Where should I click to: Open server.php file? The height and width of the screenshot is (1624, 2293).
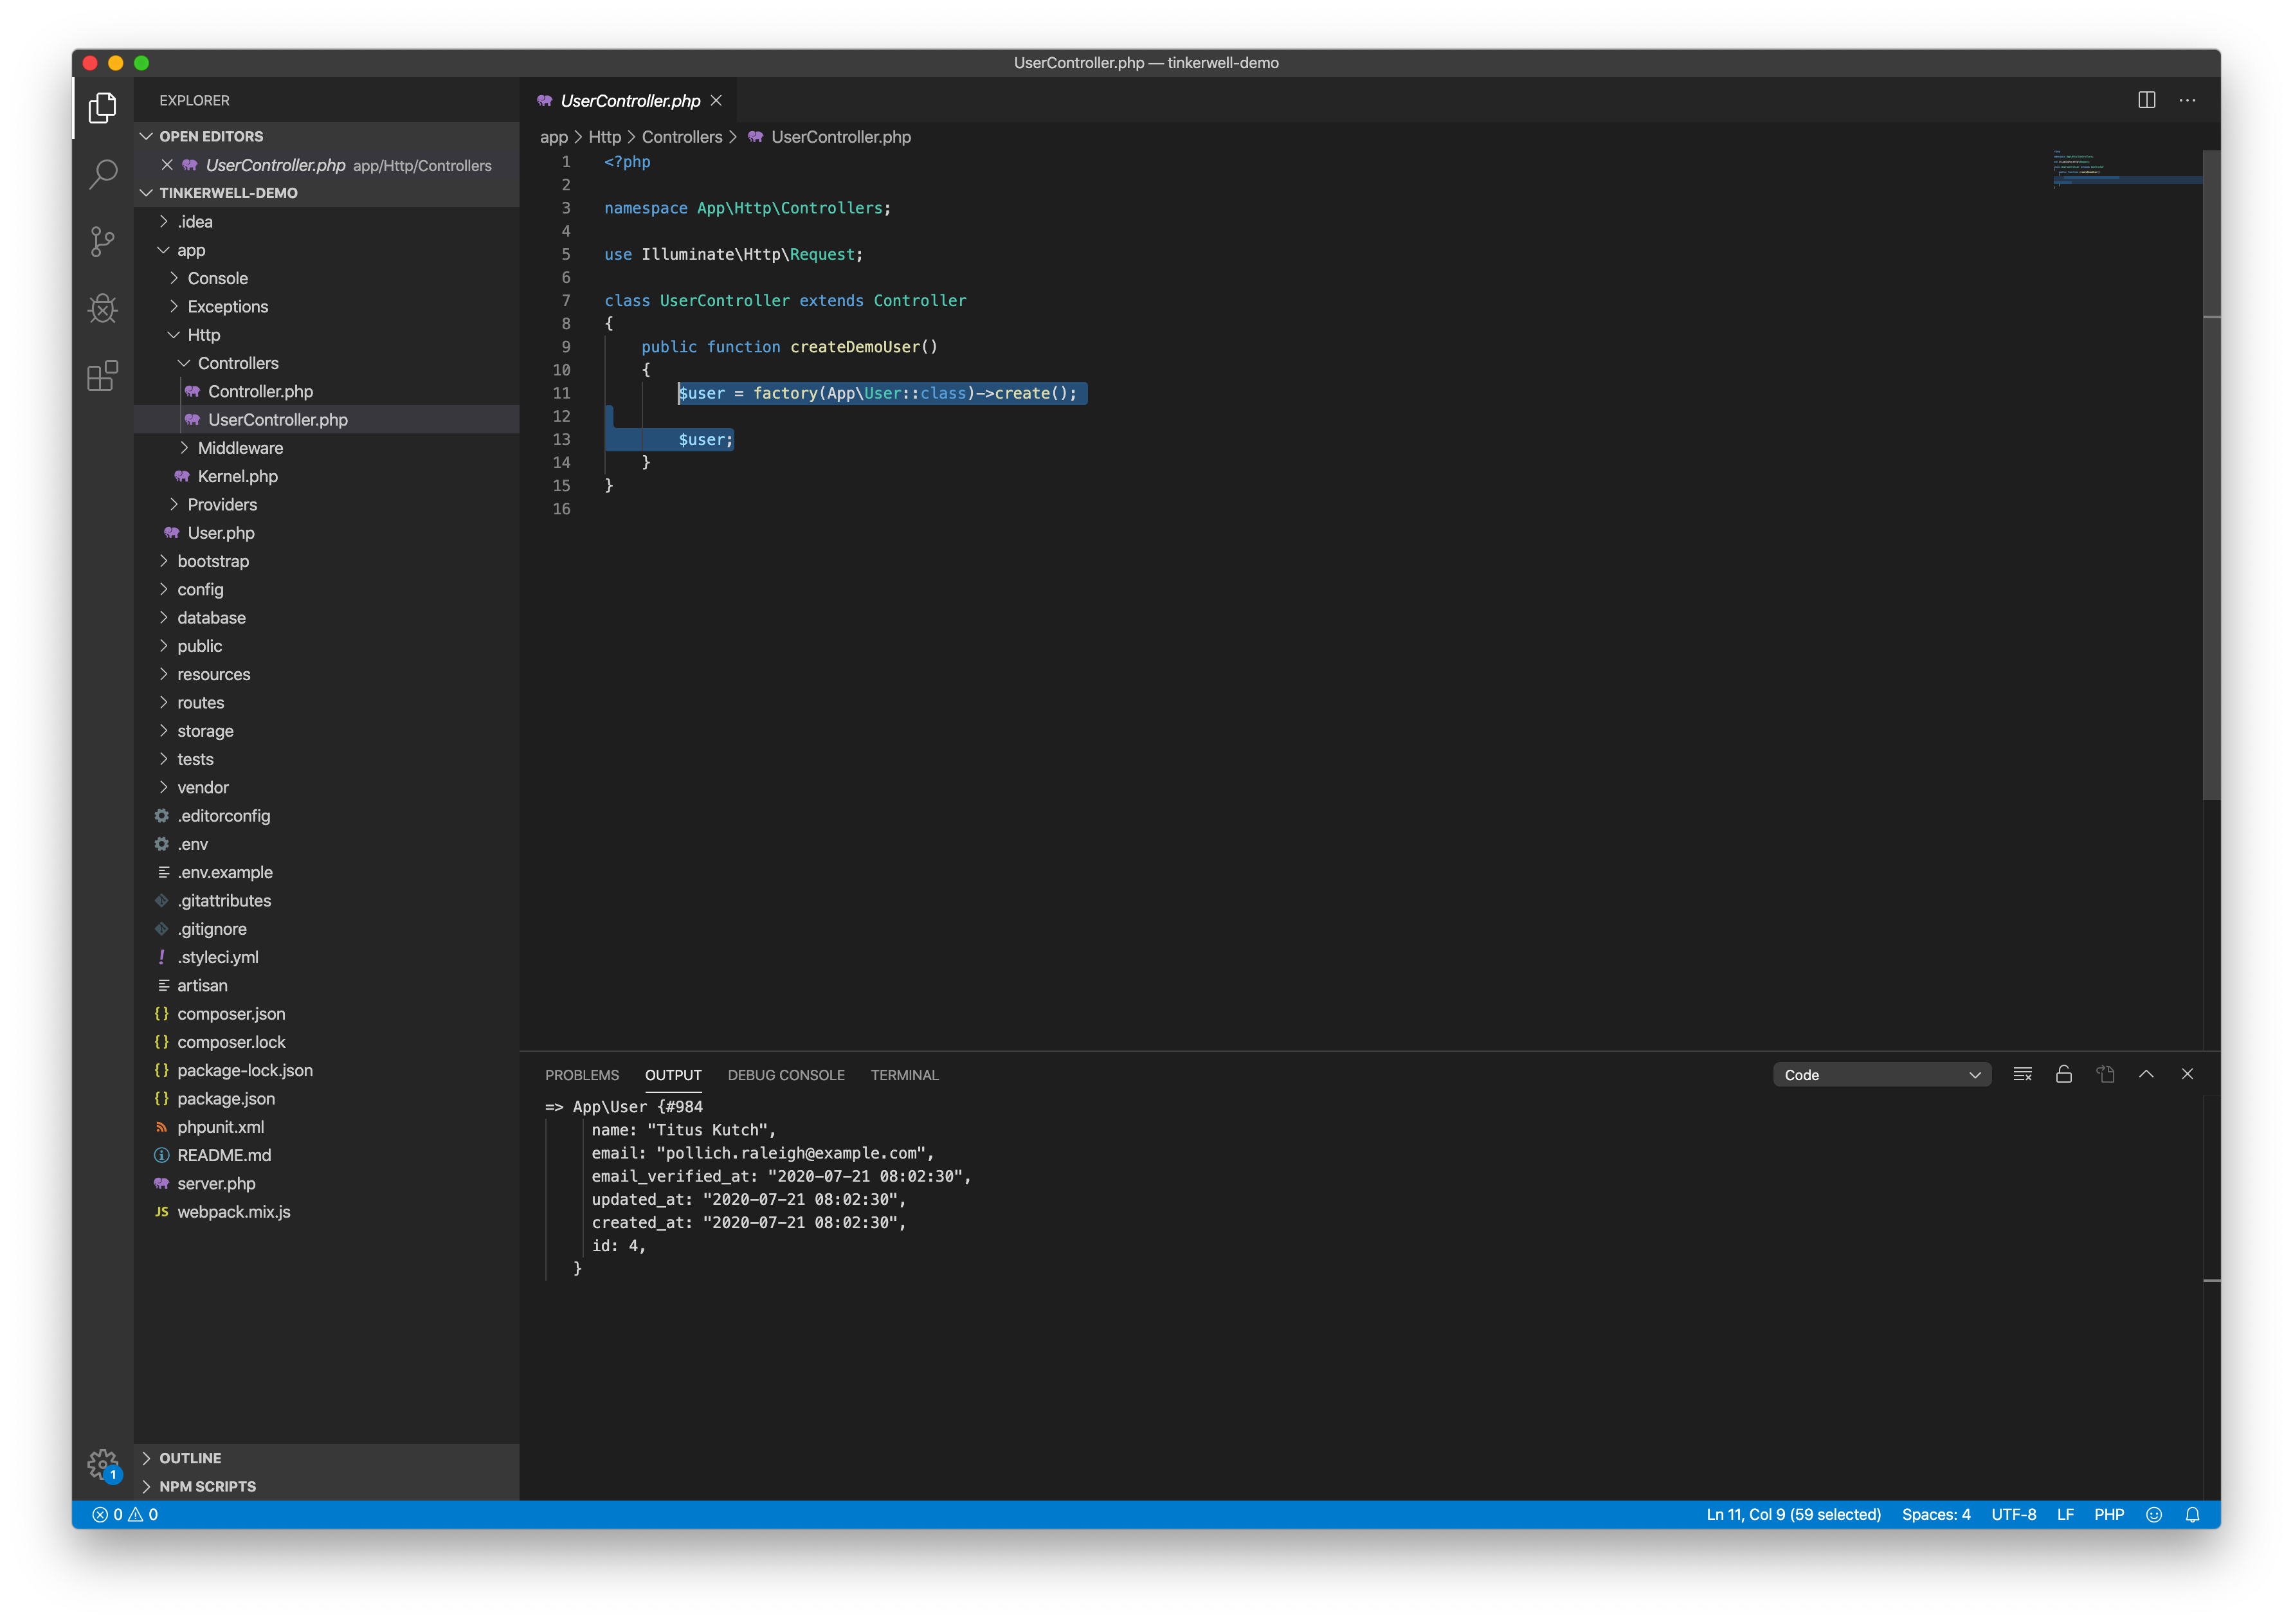tap(326, 1183)
